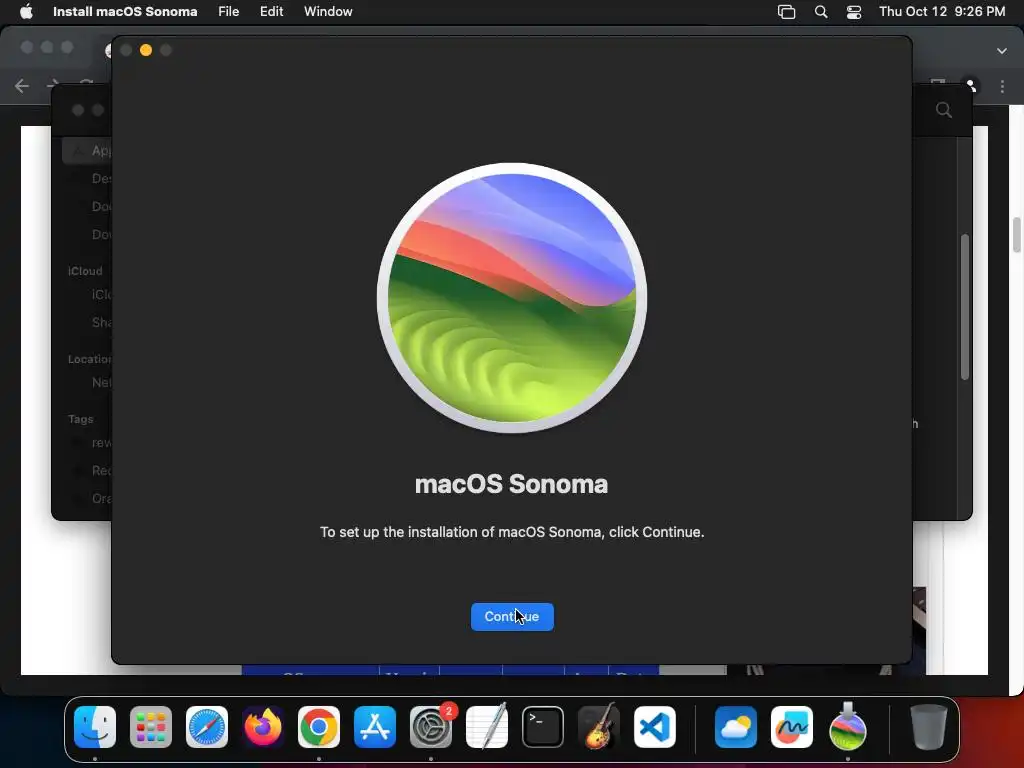Click the Finder window search icon

[944, 110]
